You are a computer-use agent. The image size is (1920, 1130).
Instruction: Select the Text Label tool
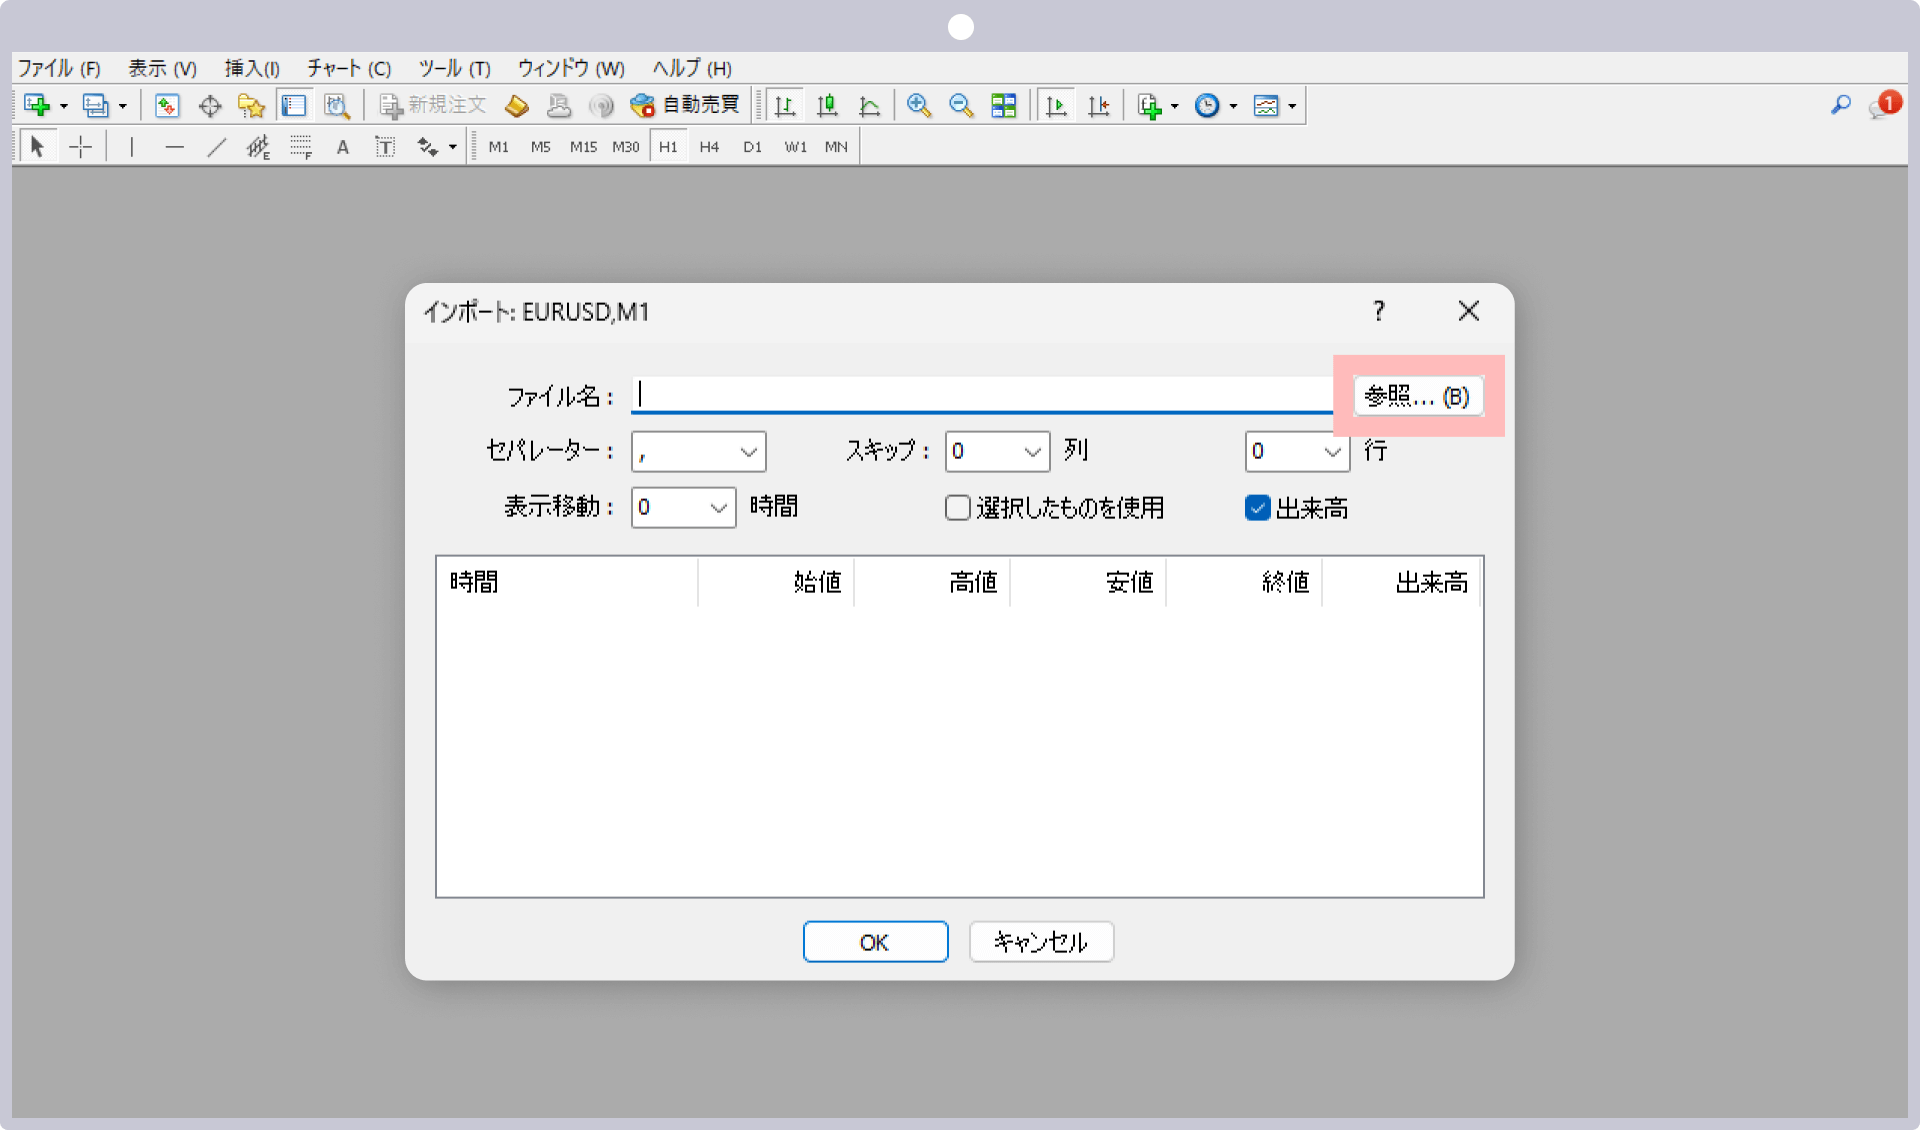[385, 147]
